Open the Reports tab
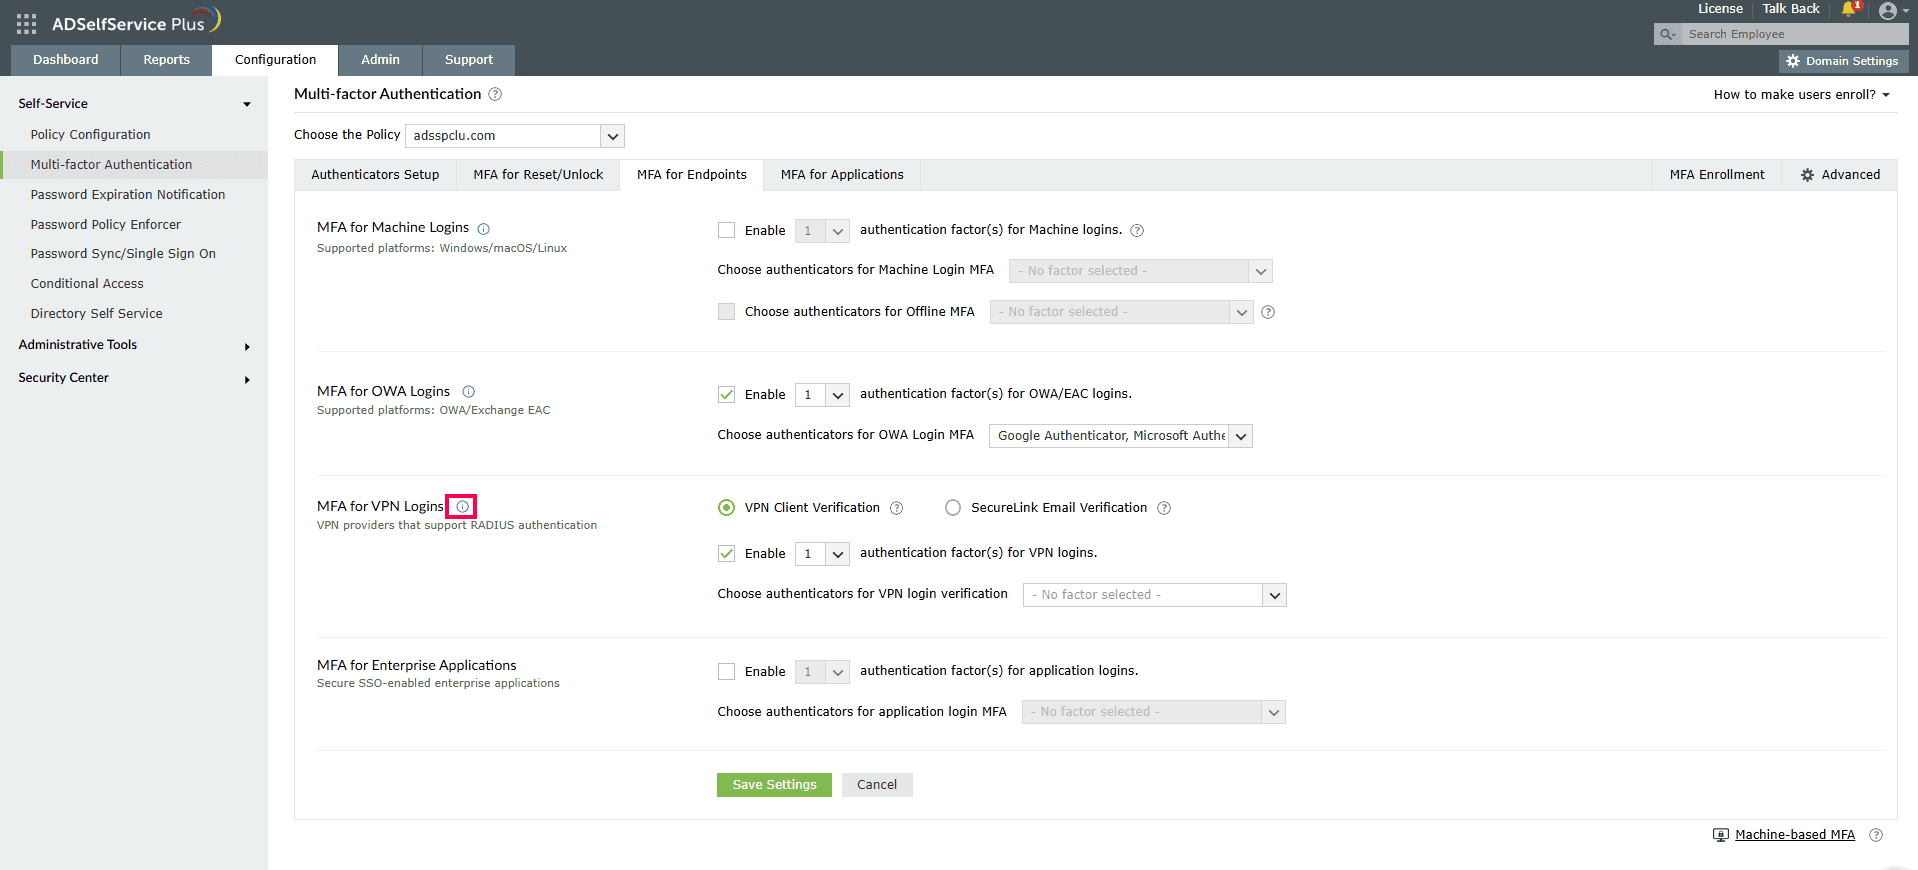 tap(166, 60)
